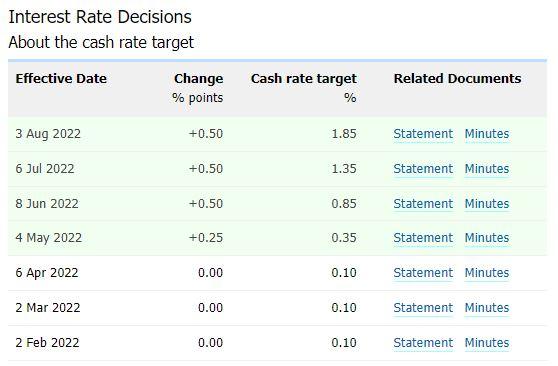The image size is (558, 366).
Task: View the 2 Feb 2022 Minutes
Action: pyautogui.click(x=487, y=343)
